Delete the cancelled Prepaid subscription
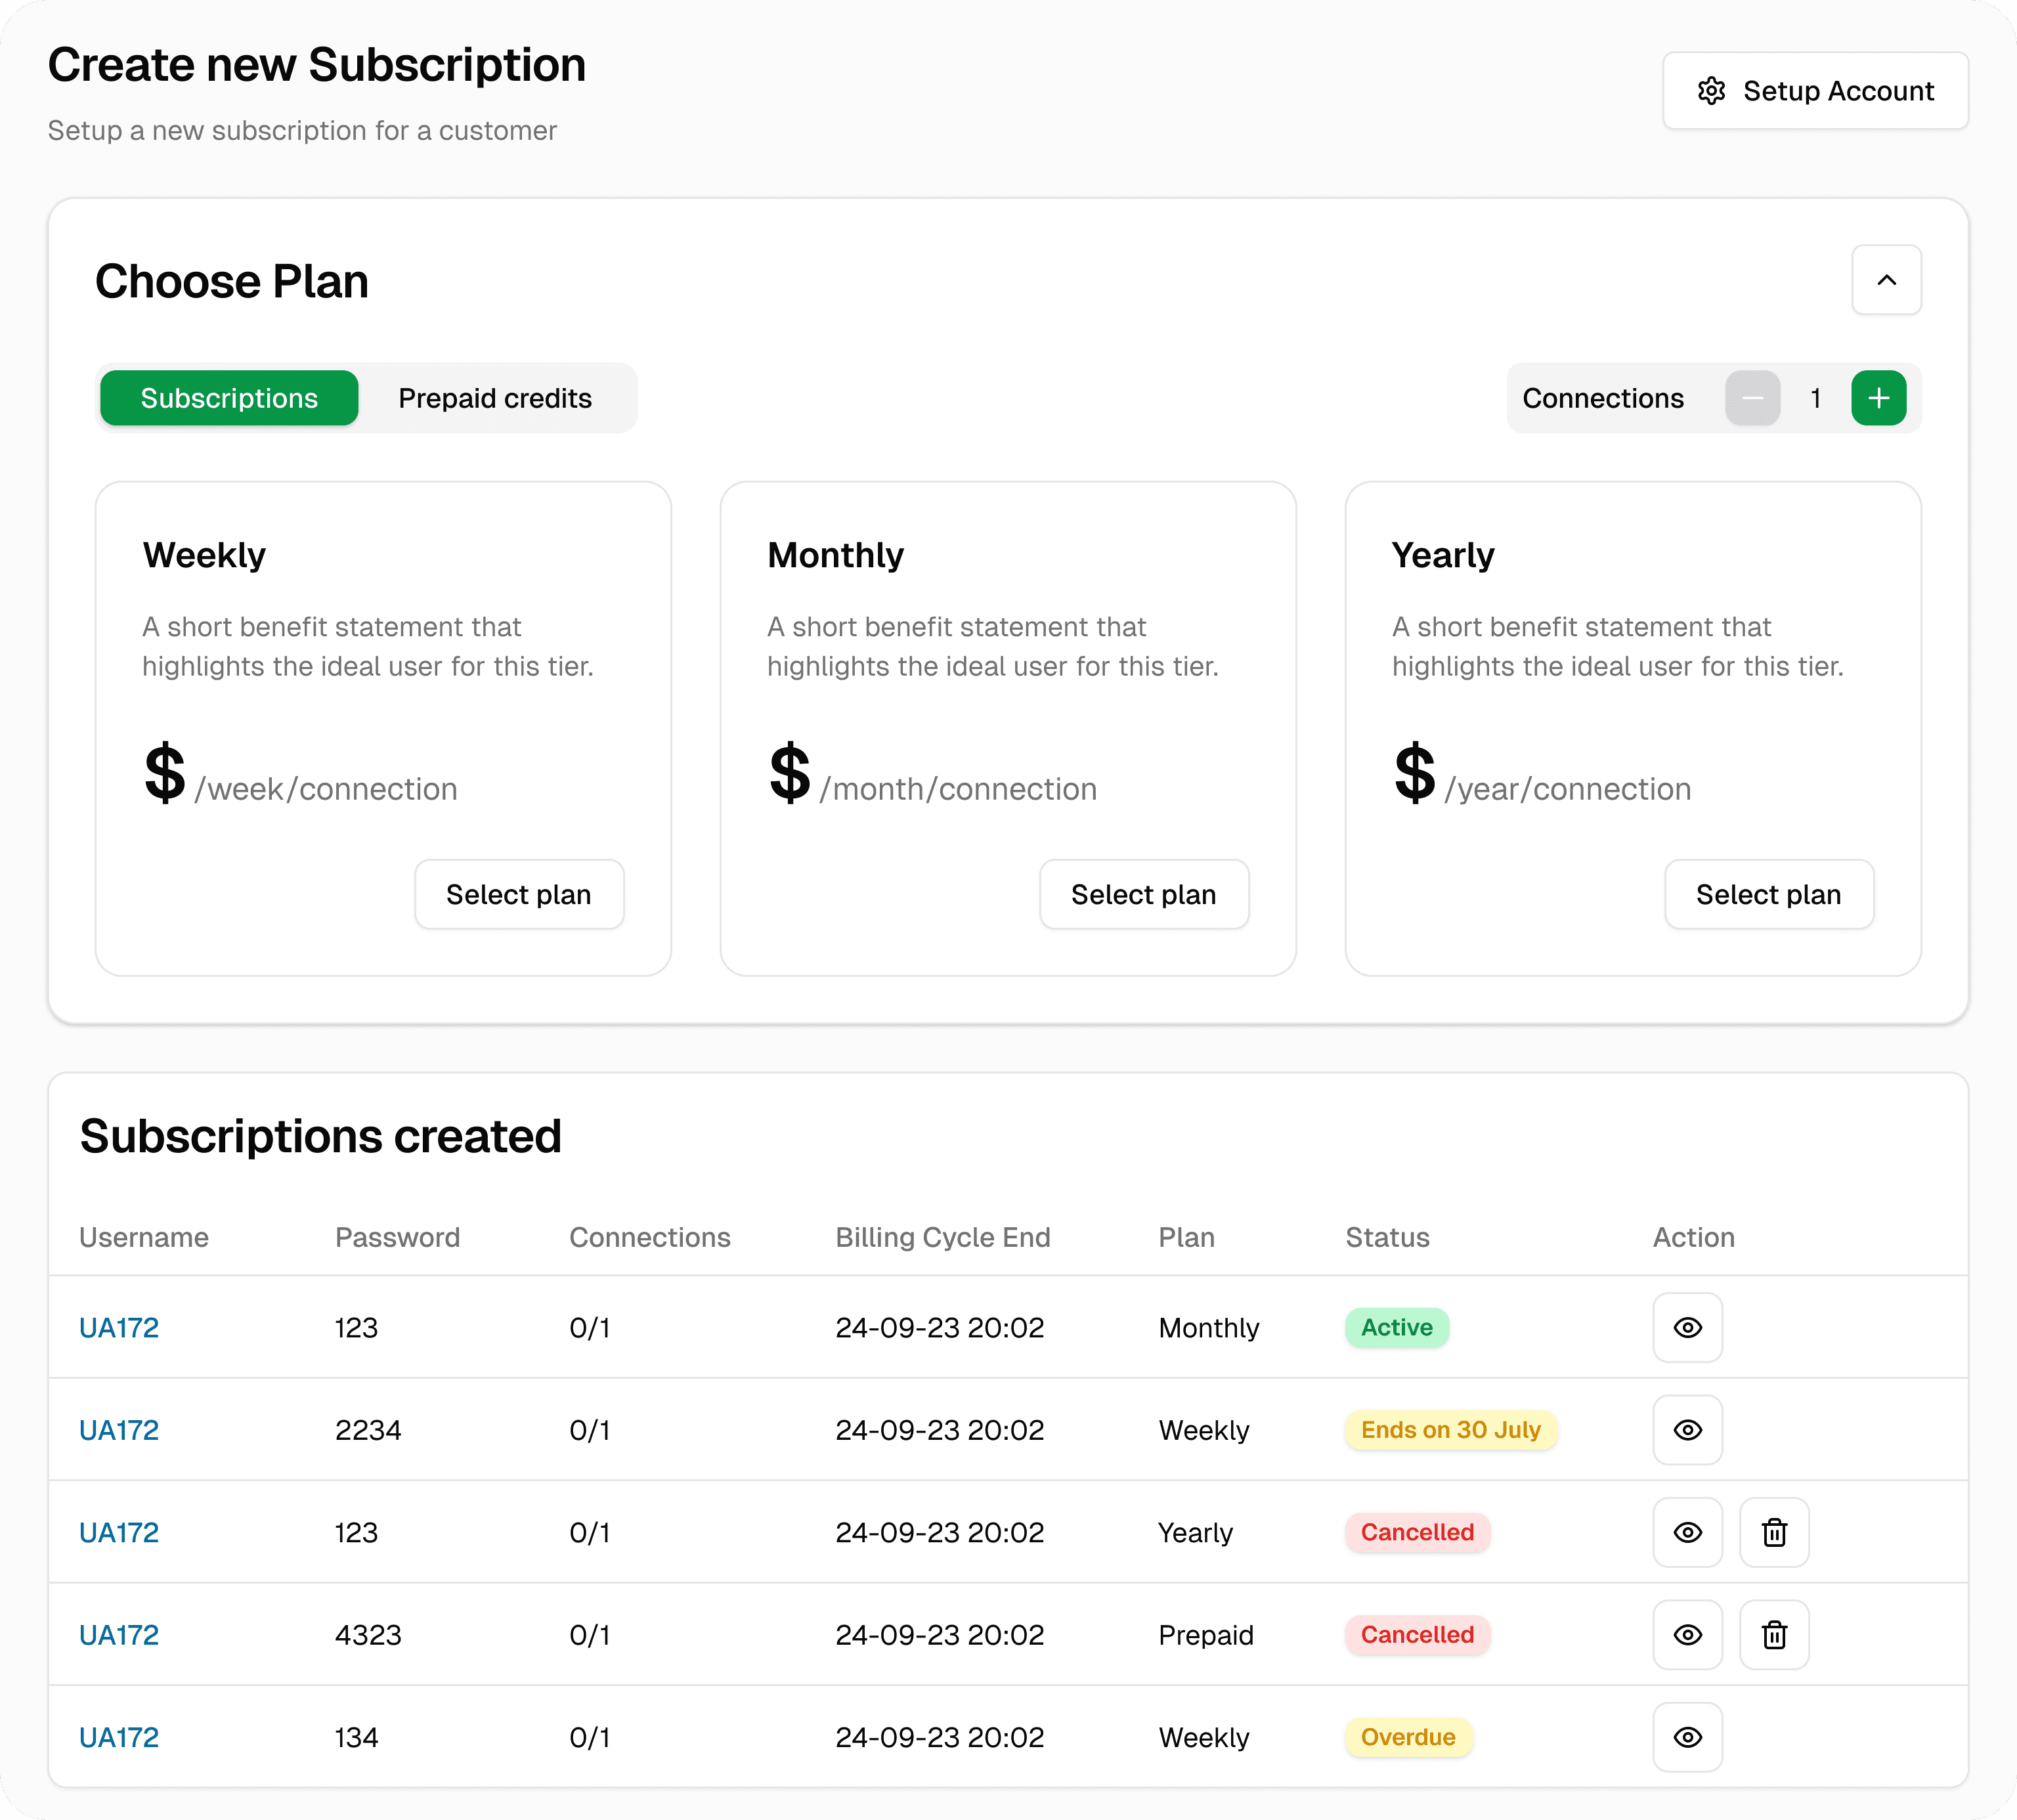Screen dimensions: 2017x1820 pyautogui.click(x=1774, y=1635)
